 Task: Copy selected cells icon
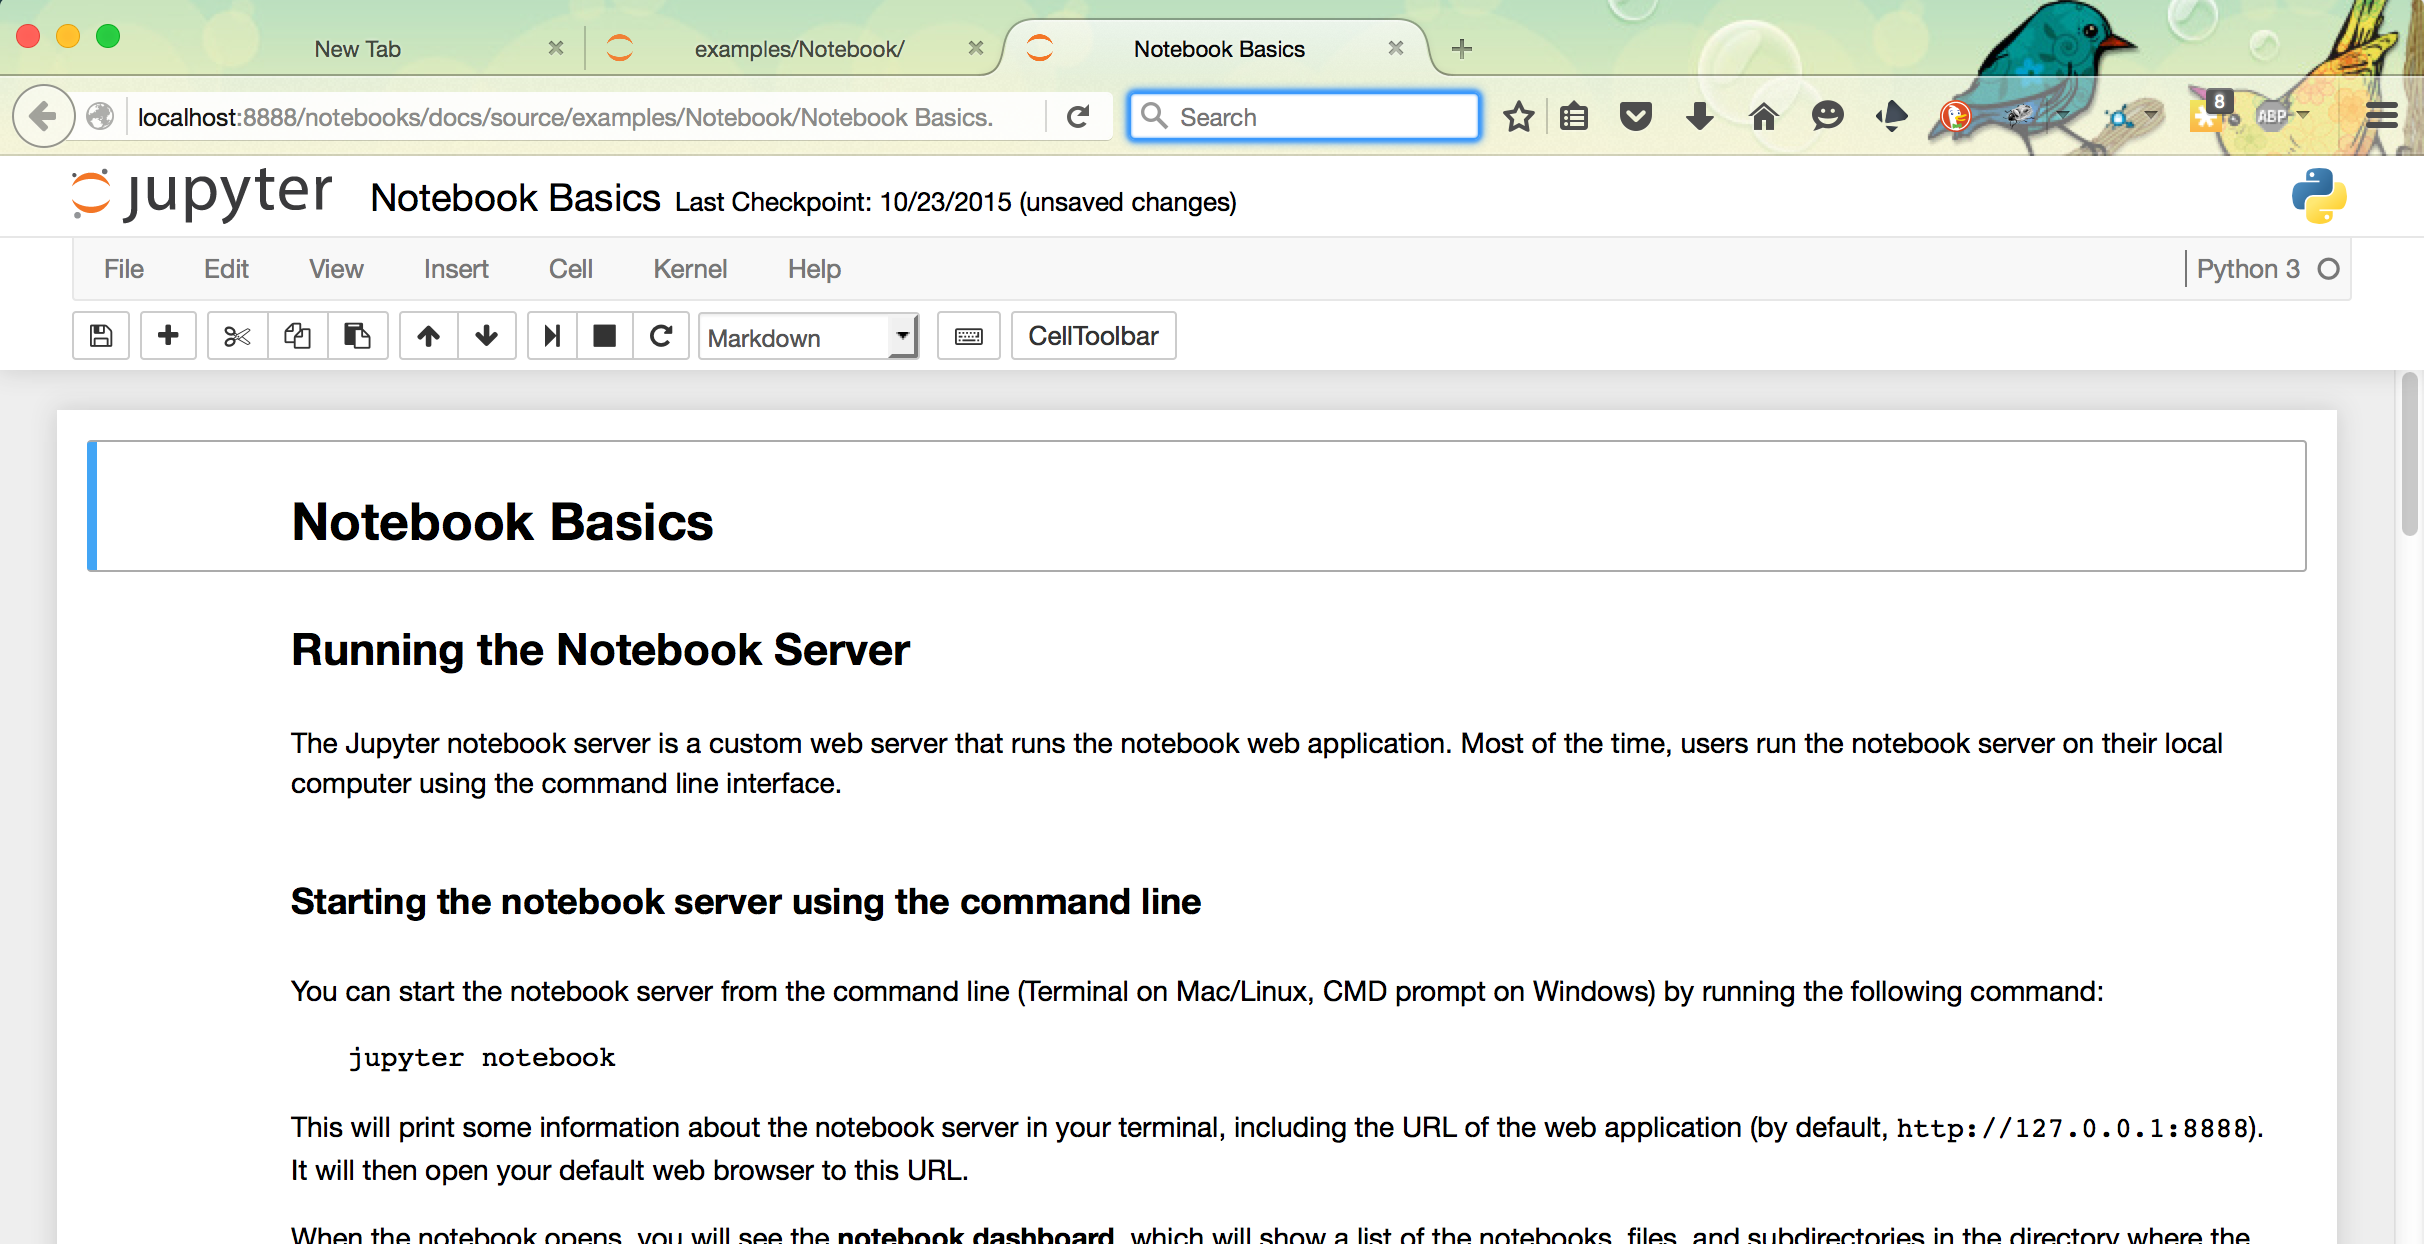coord(297,336)
